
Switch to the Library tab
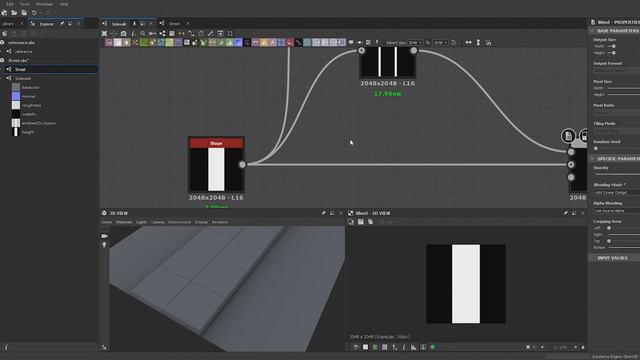coord(8,24)
